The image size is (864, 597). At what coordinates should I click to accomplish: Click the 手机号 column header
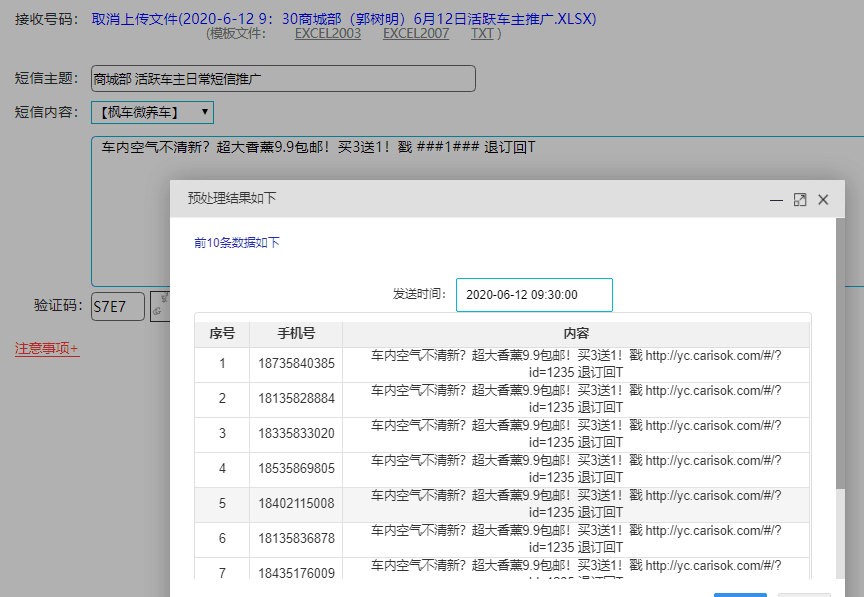click(296, 334)
